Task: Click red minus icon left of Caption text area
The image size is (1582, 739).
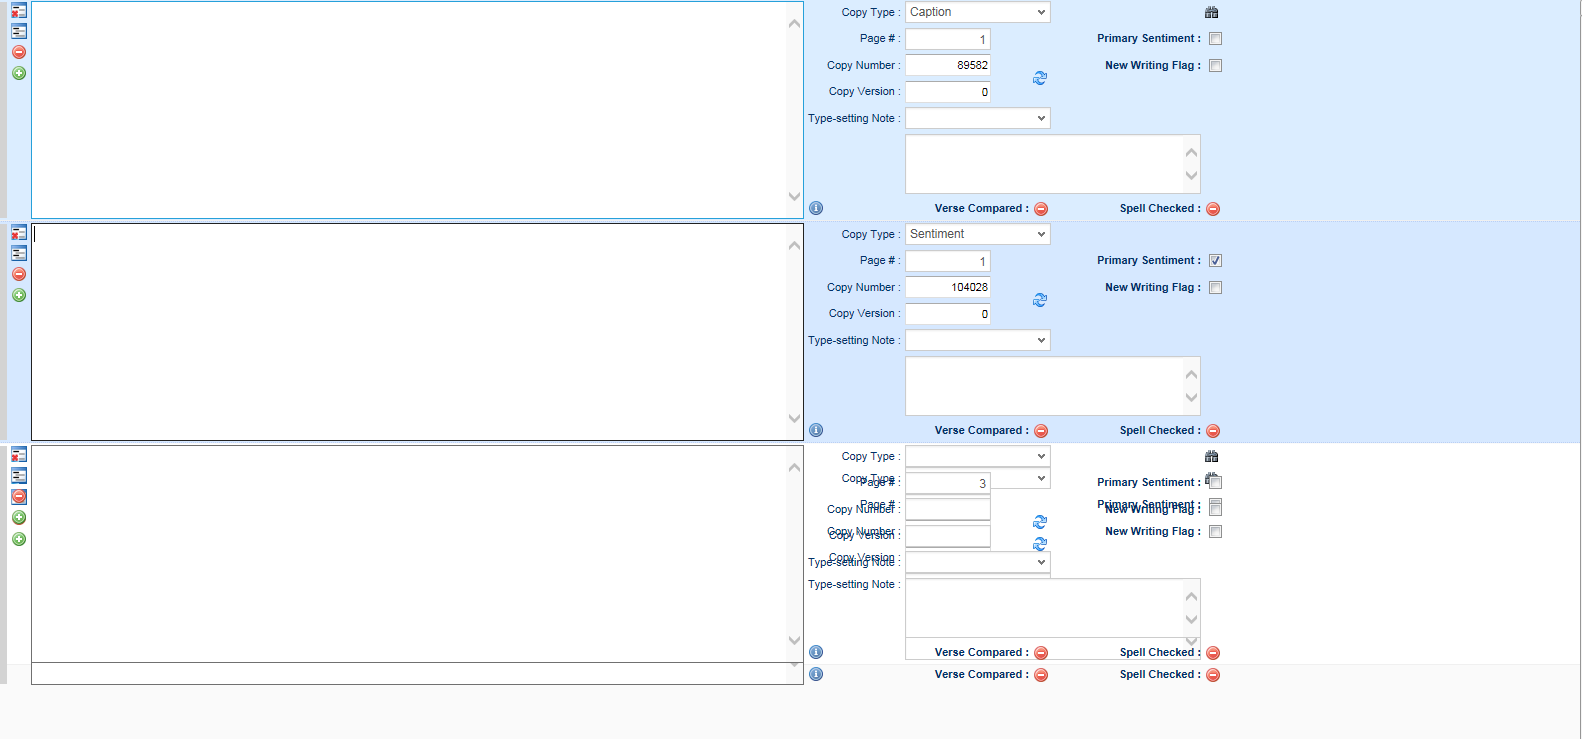Action: [19, 52]
